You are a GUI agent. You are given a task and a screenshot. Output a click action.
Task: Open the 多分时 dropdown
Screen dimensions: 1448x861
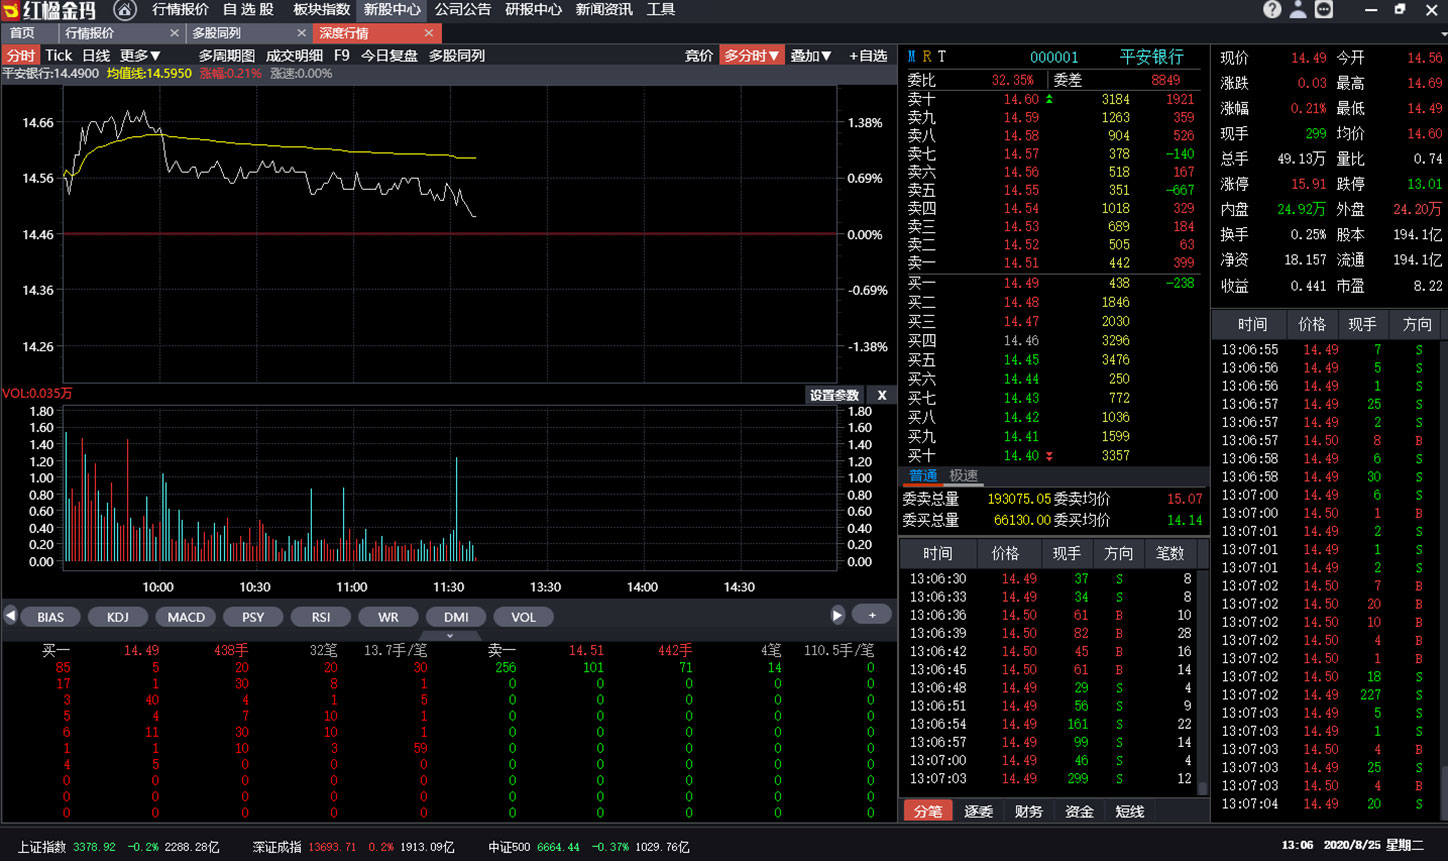(751, 56)
